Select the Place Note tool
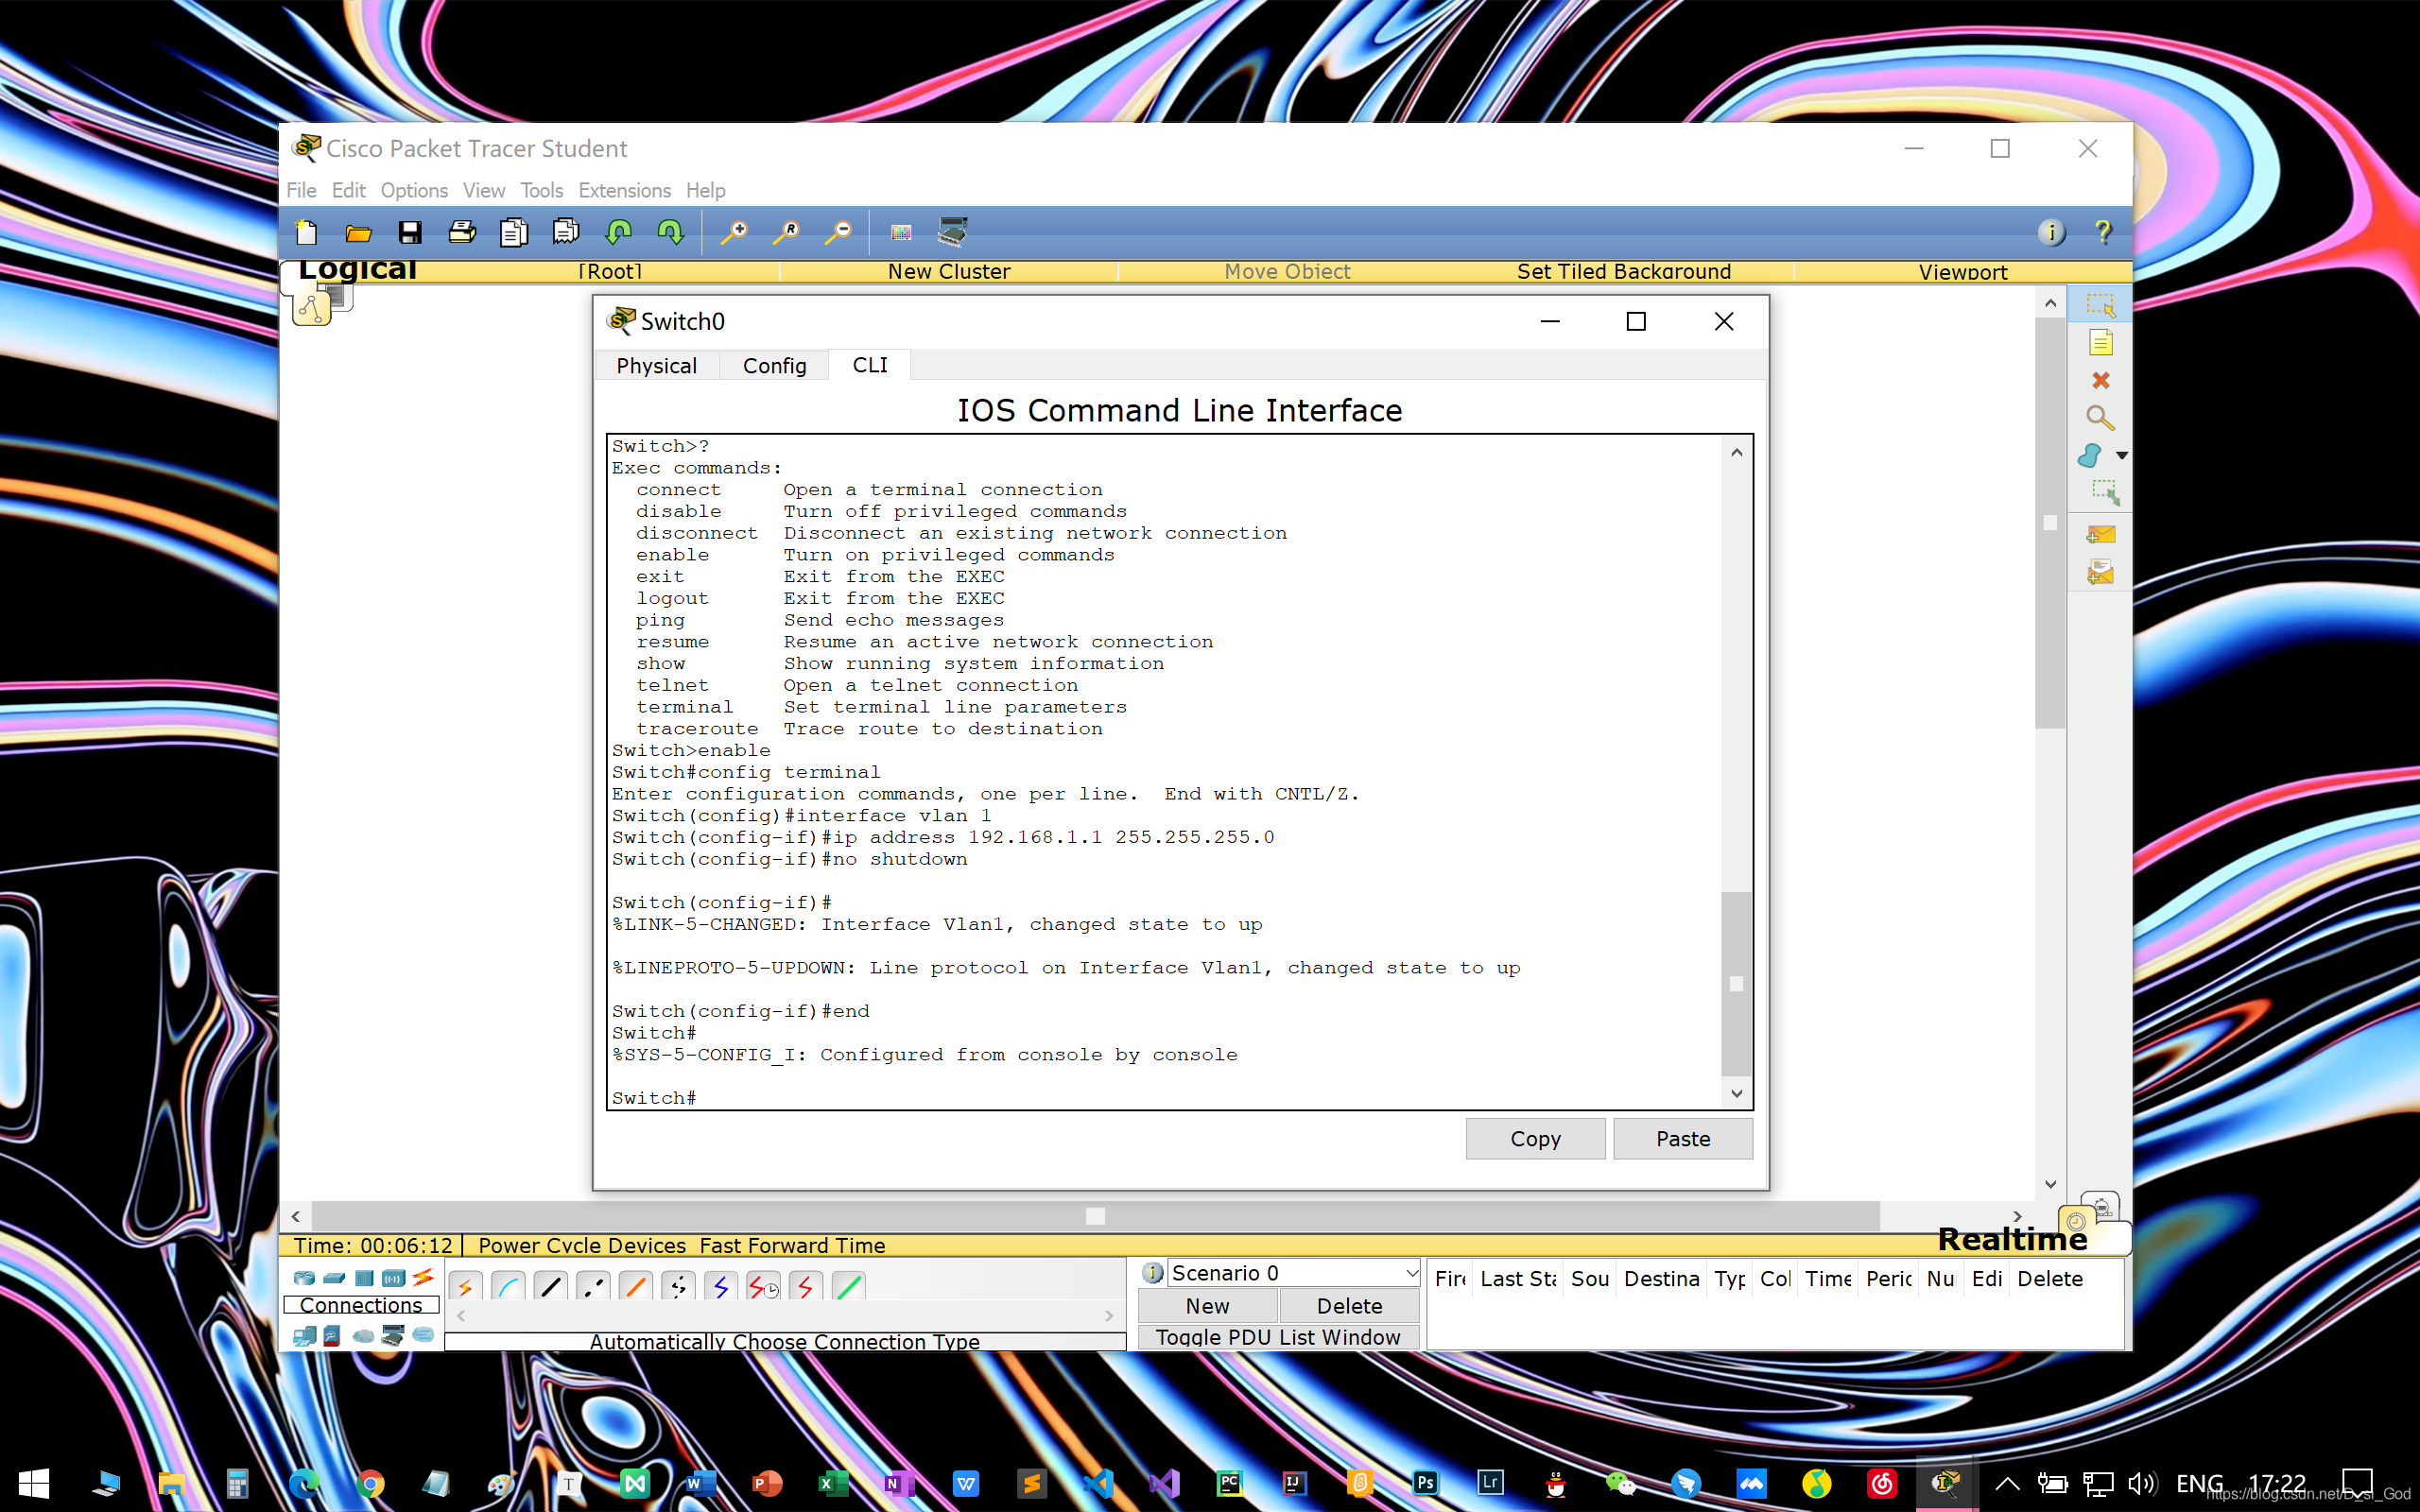This screenshot has width=2420, height=1512. (2100, 344)
